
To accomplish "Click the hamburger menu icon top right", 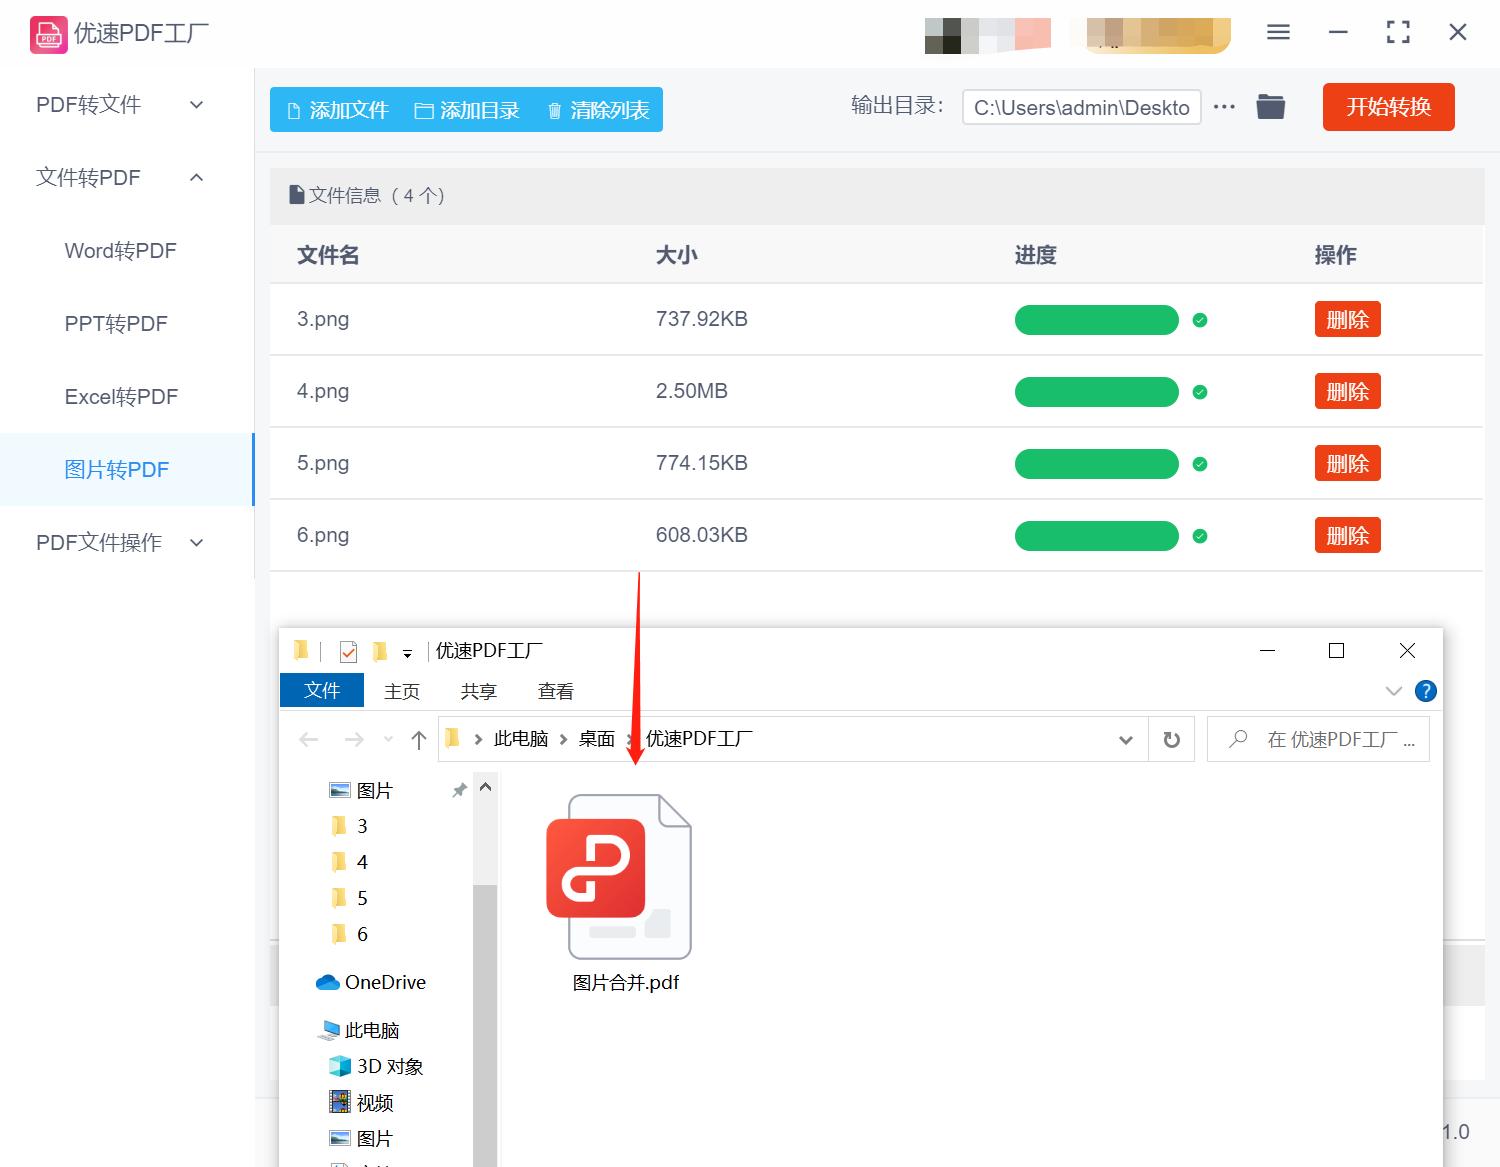I will pos(1277,31).
